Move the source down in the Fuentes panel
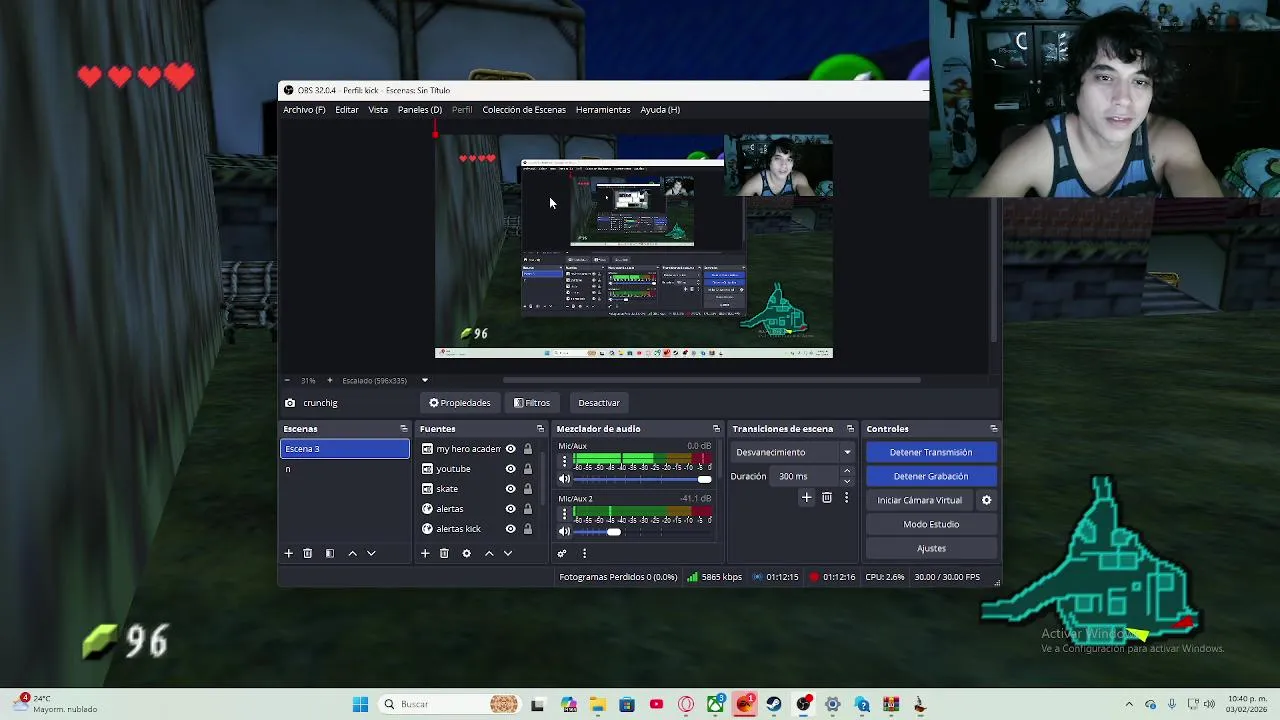The width and height of the screenshot is (1280, 720). tap(508, 553)
